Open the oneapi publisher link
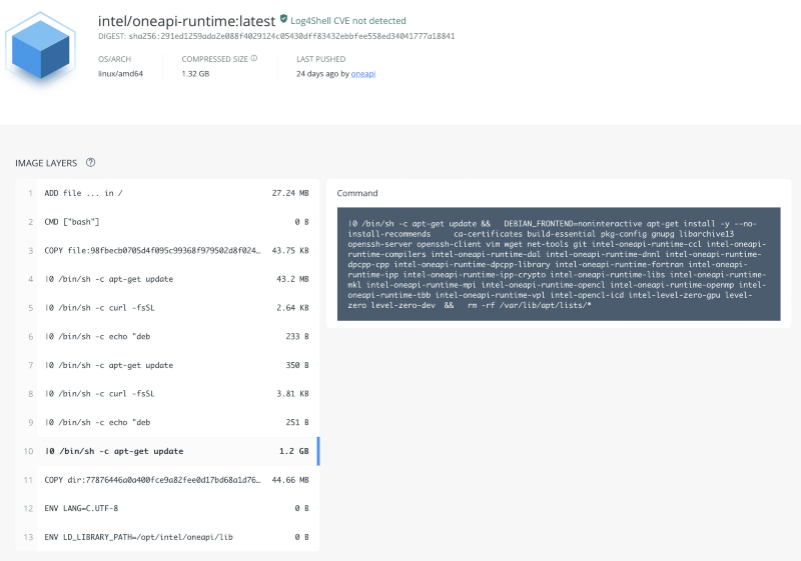Viewport: 801px width, 561px height. (x=363, y=74)
